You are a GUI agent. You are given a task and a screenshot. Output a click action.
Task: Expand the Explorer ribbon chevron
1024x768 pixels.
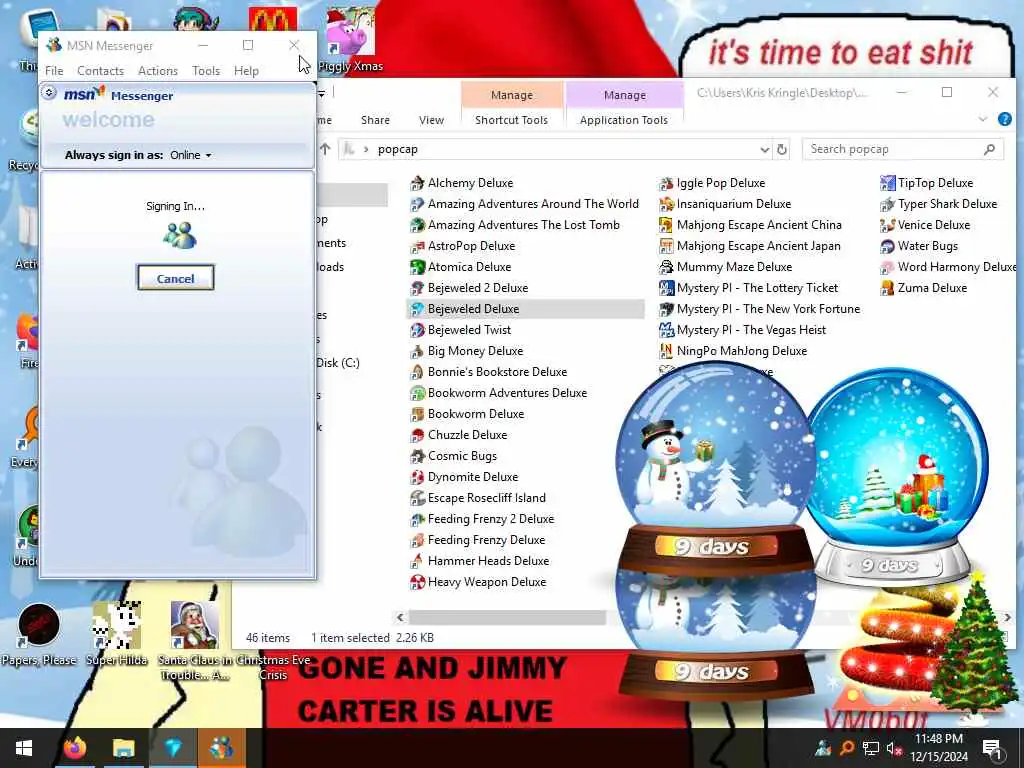click(982, 119)
